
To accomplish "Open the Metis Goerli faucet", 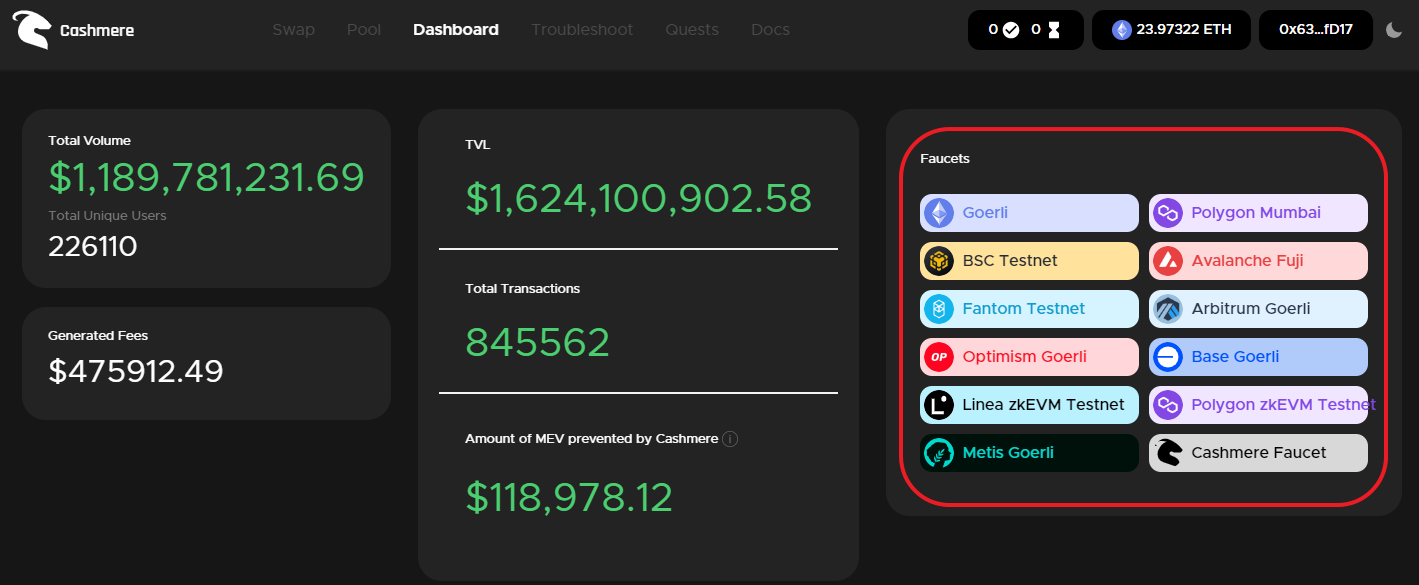I will [x=1029, y=453].
